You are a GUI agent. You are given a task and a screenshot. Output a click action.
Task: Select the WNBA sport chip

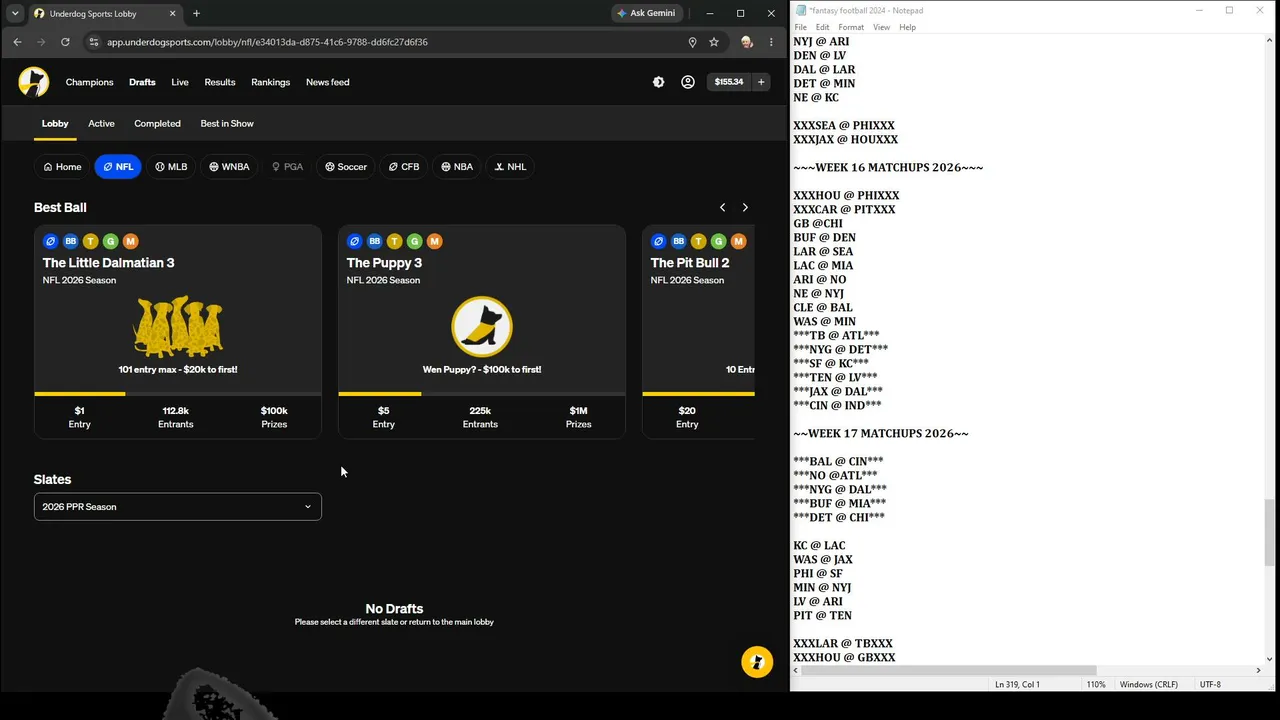pos(229,167)
